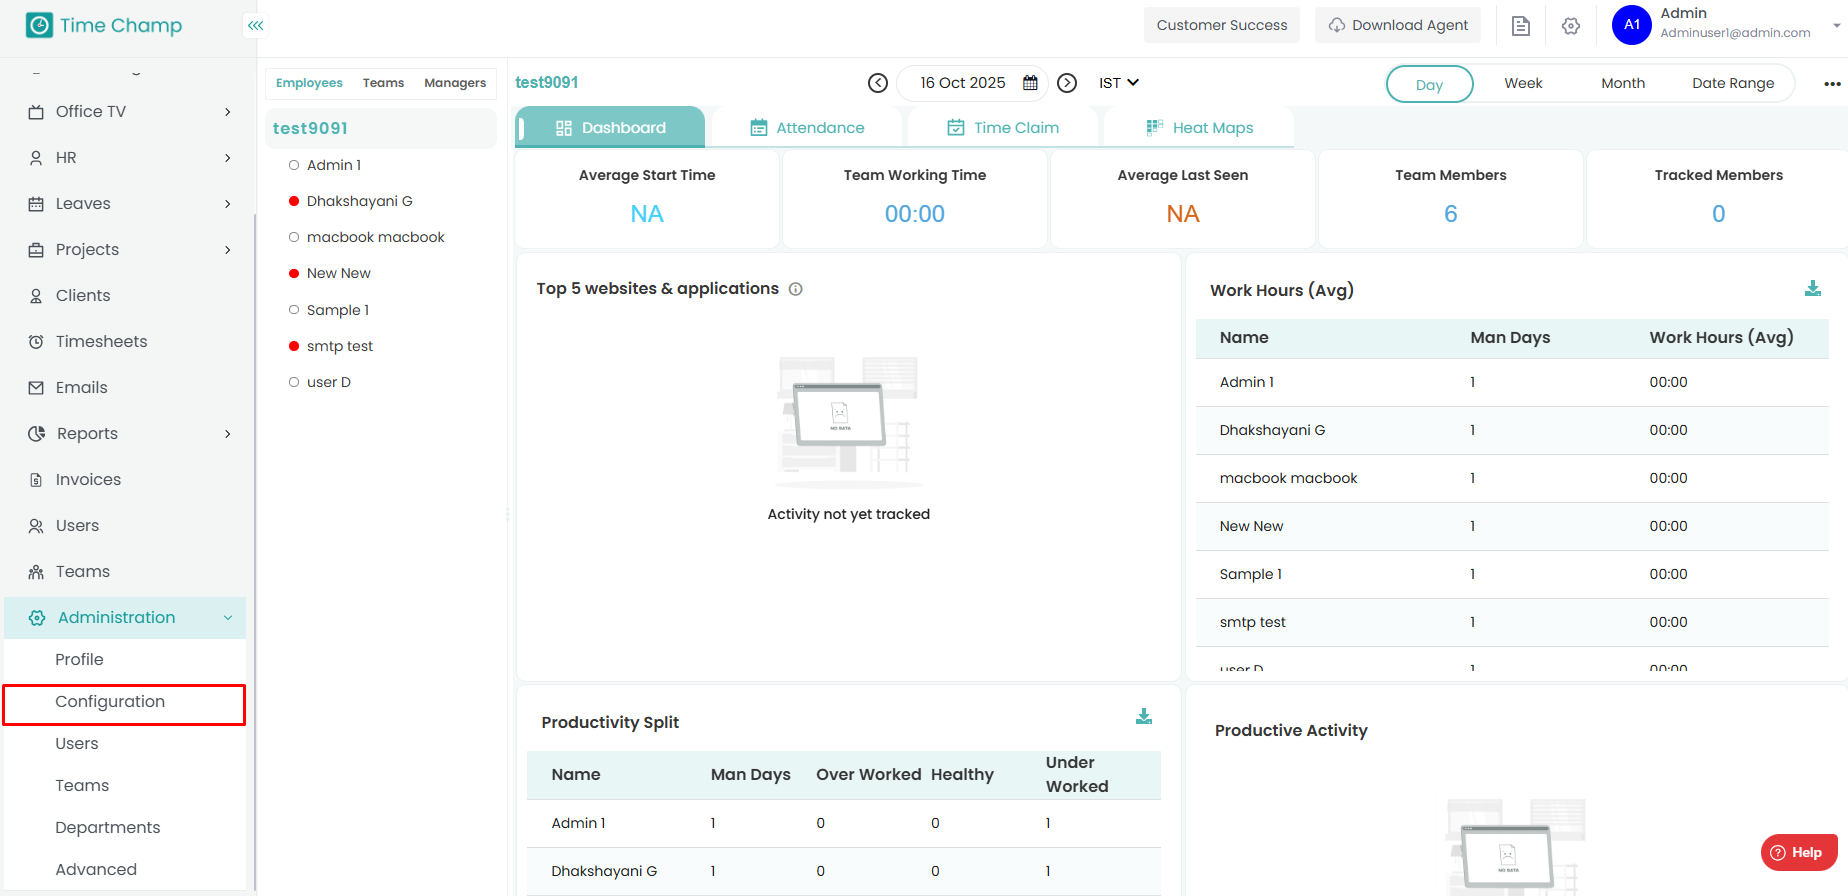The image size is (1848, 896).
Task: Click the Emails envelope icon in sidebar
Action: tap(36, 388)
